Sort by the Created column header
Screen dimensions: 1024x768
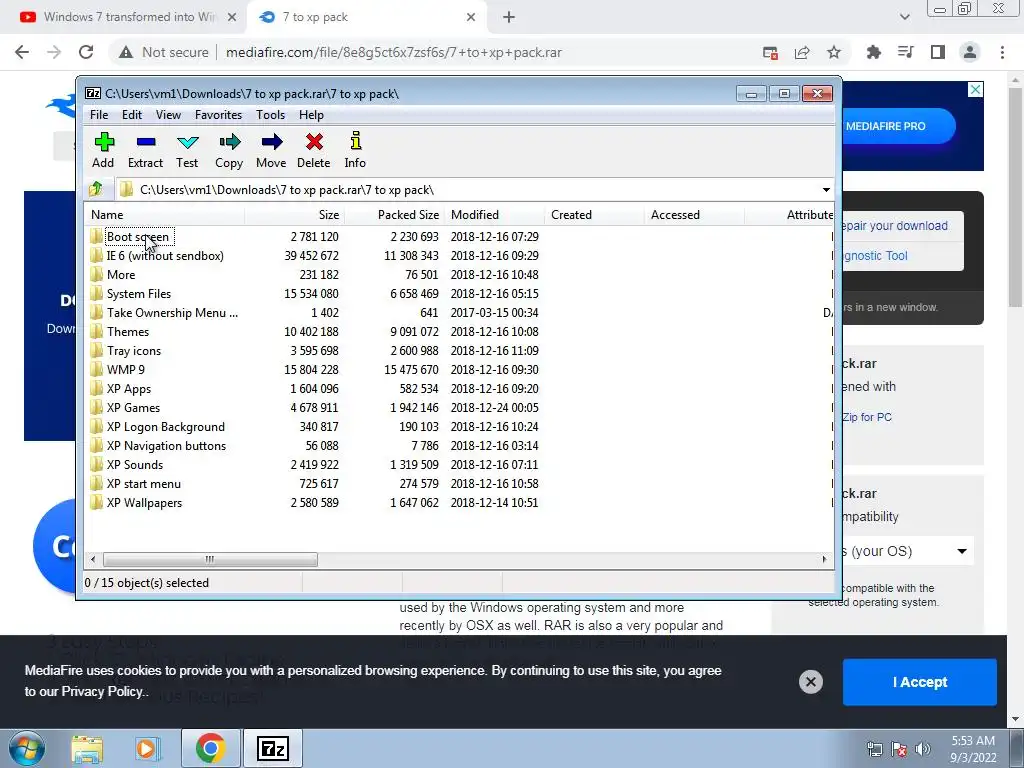click(x=594, y=215)
